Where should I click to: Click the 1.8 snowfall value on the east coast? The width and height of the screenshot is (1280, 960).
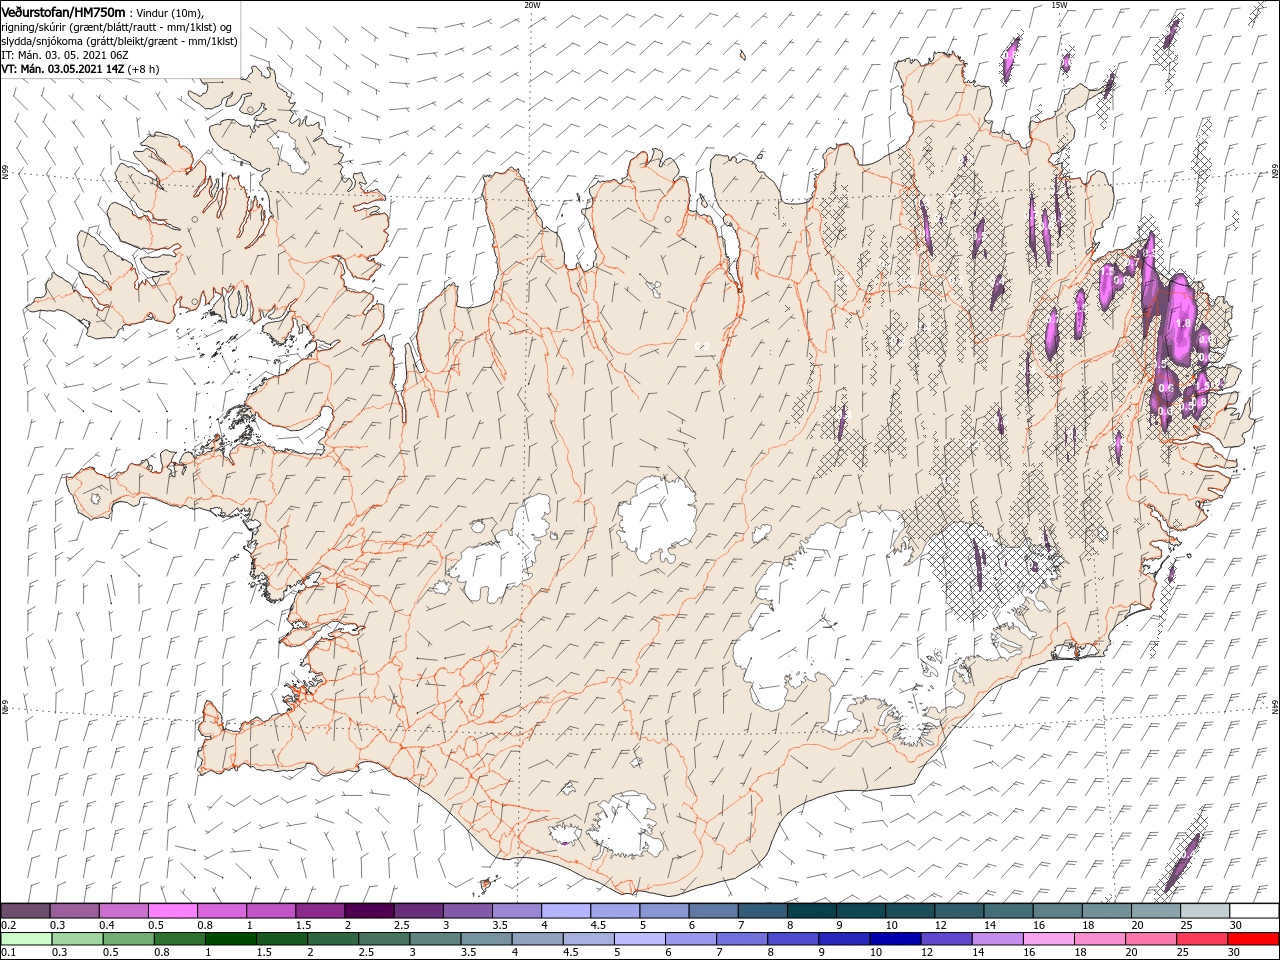[x=1184, y=323]
